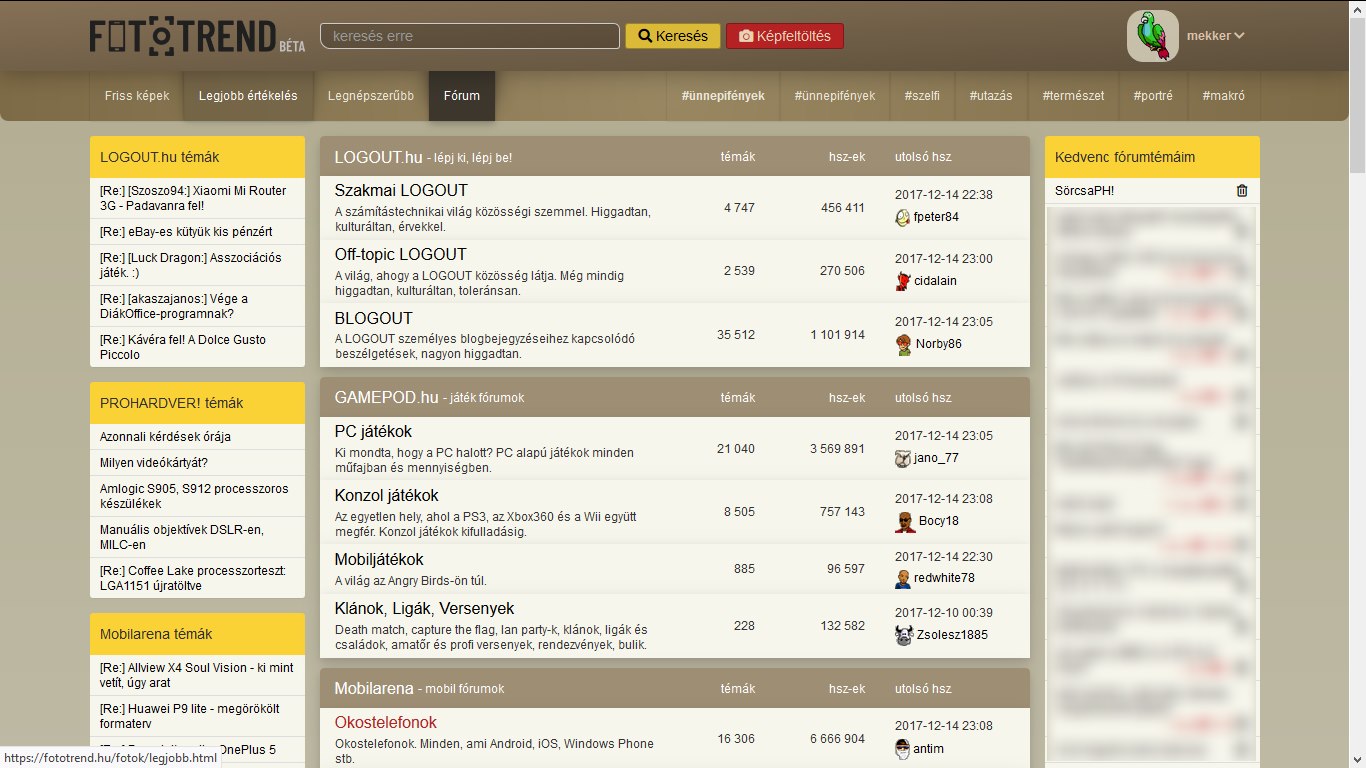The image size is (1366, 768).
Task: Select the Fórum tab
Action: (462, 96)
